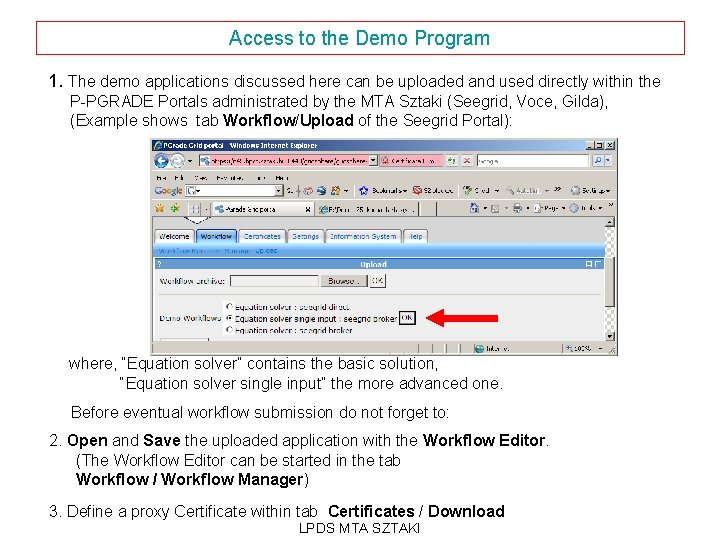Viewport: 720px width, 540px height.
Task: Click the page scrollbar up arrow
Action: click(610, 223)
